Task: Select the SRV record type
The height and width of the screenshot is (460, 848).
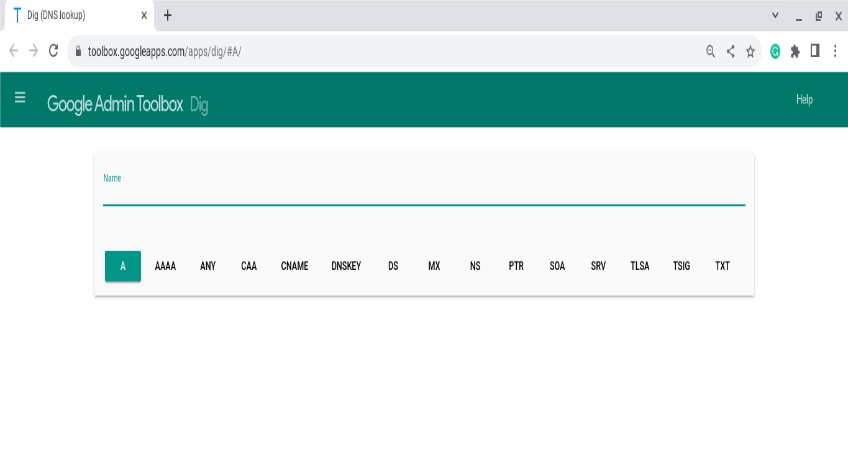Action: coord(598,266)
